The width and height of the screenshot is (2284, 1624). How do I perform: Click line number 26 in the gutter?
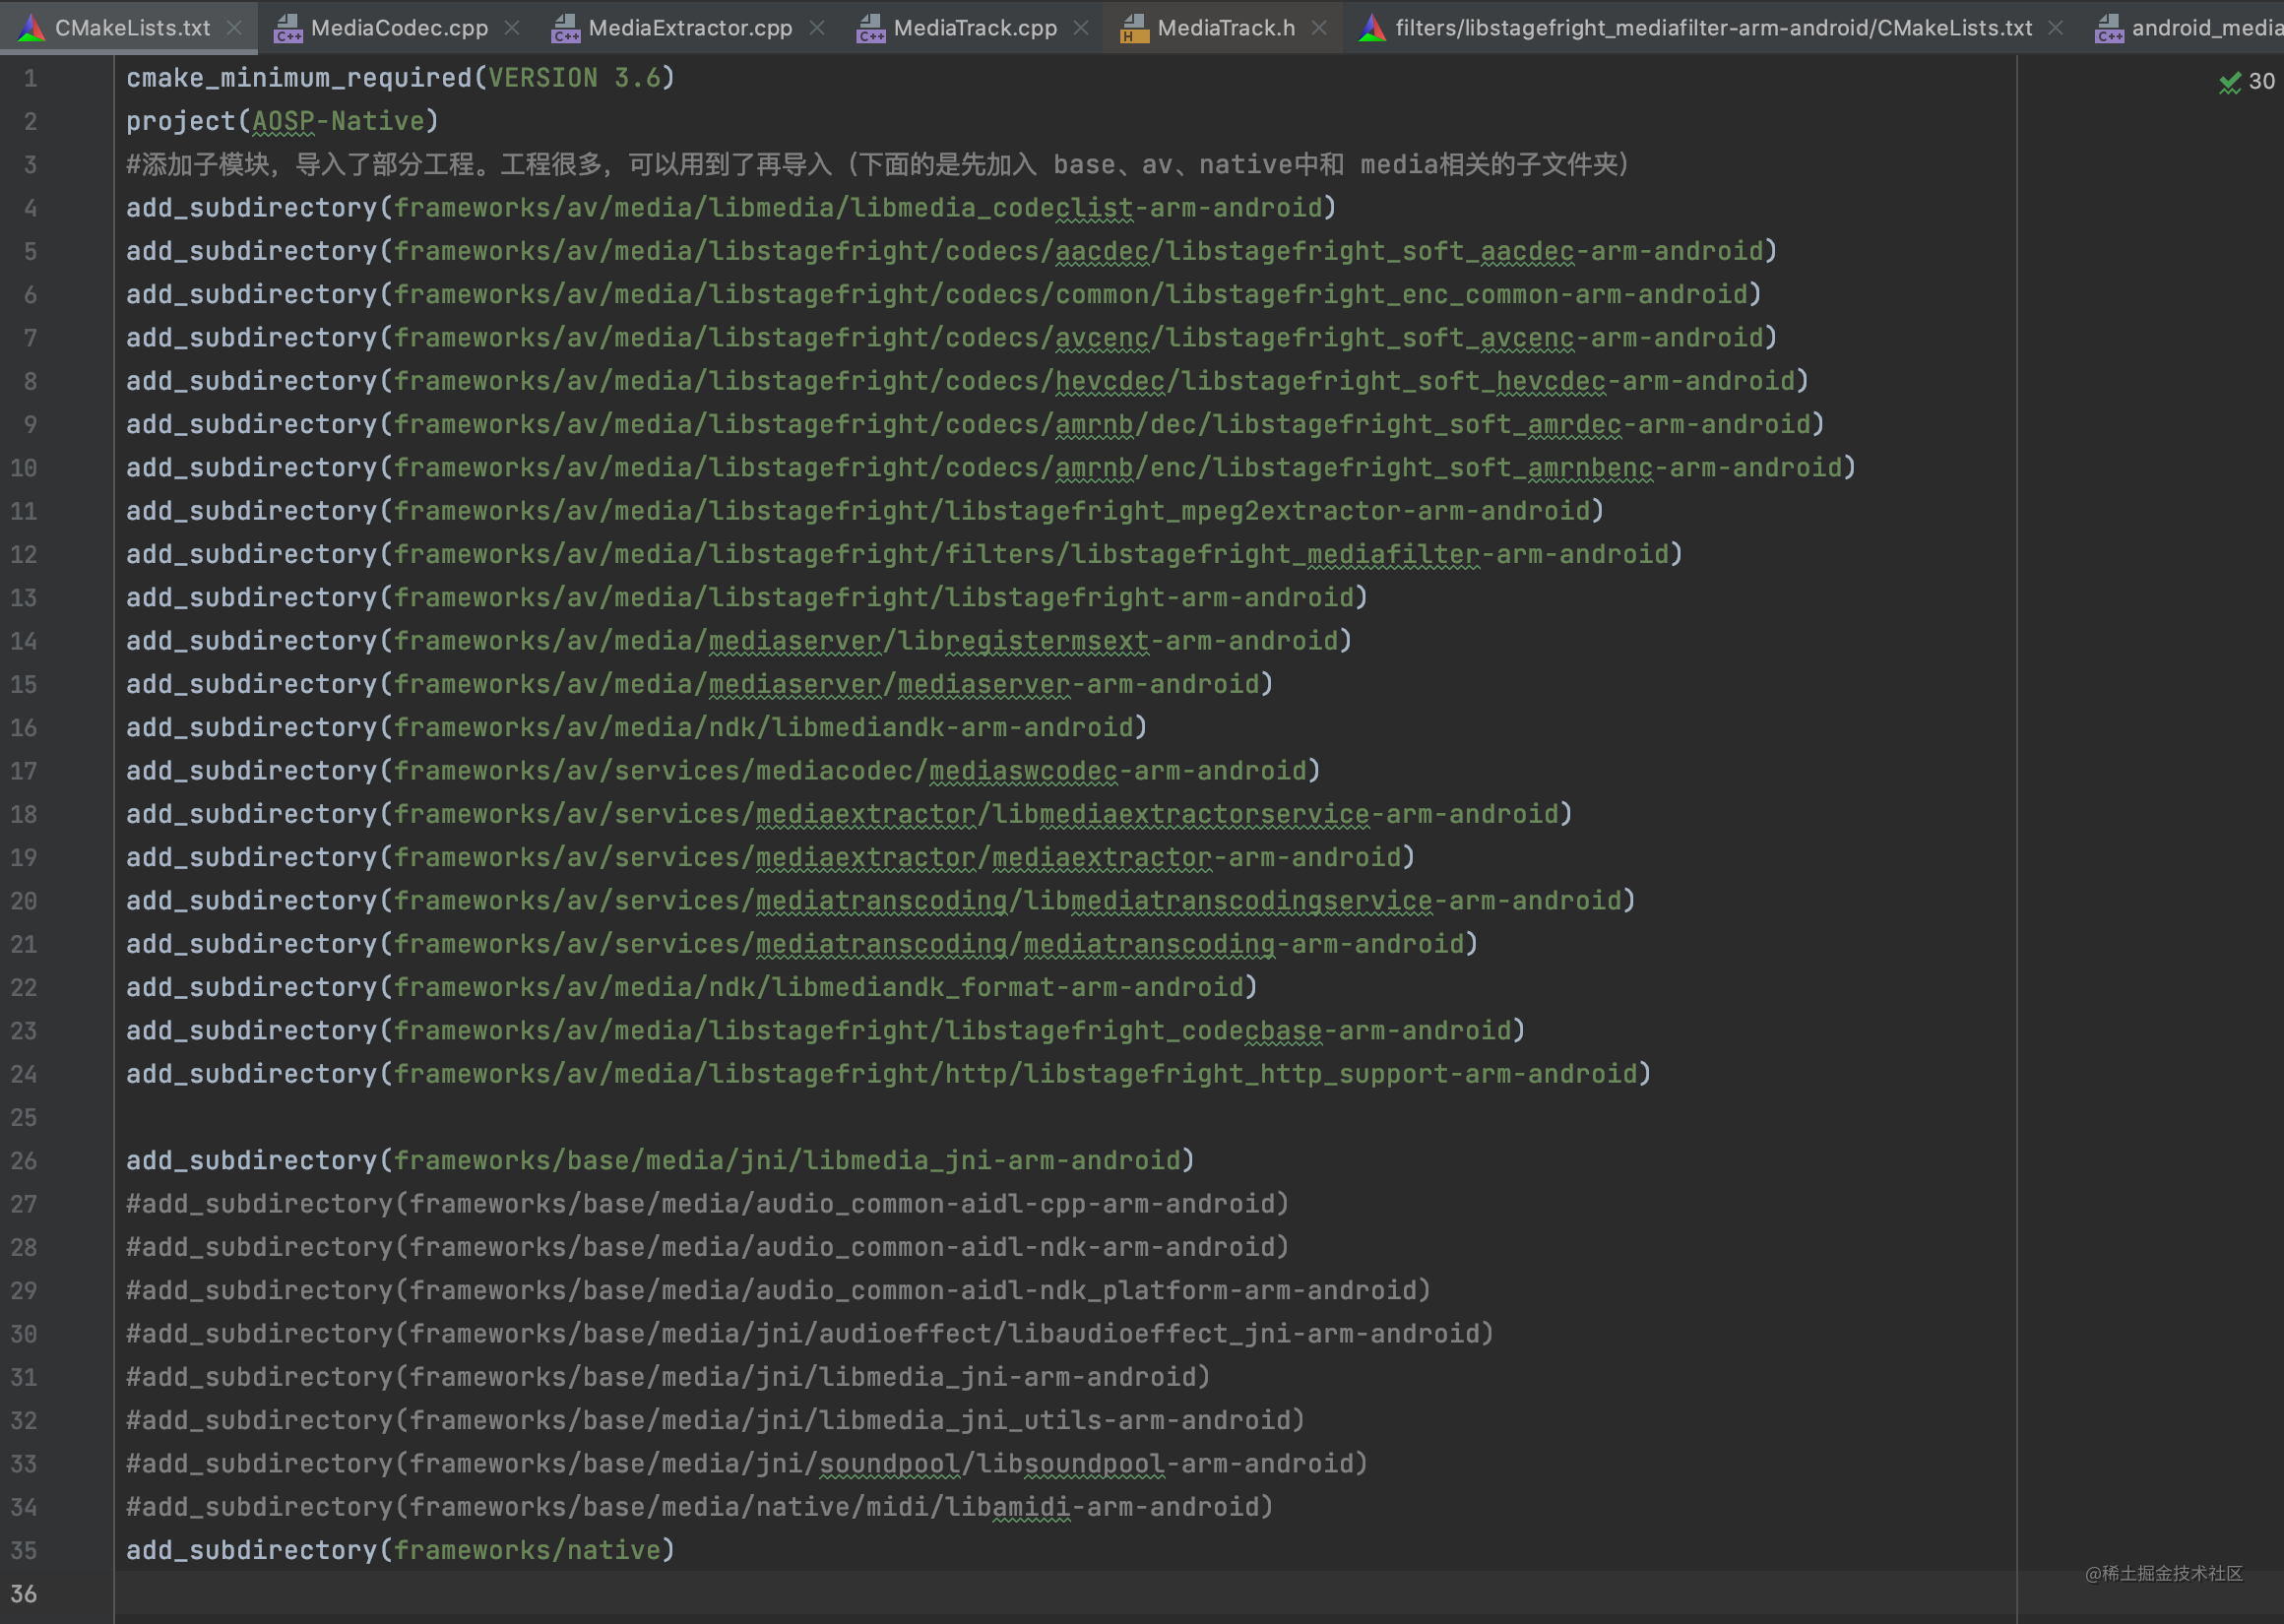(x=23, y=1160)
